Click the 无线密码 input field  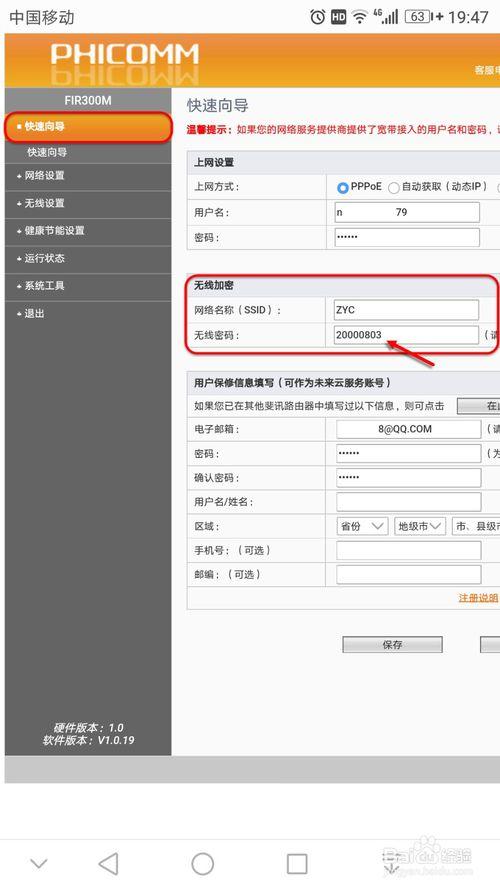(406, 335)
